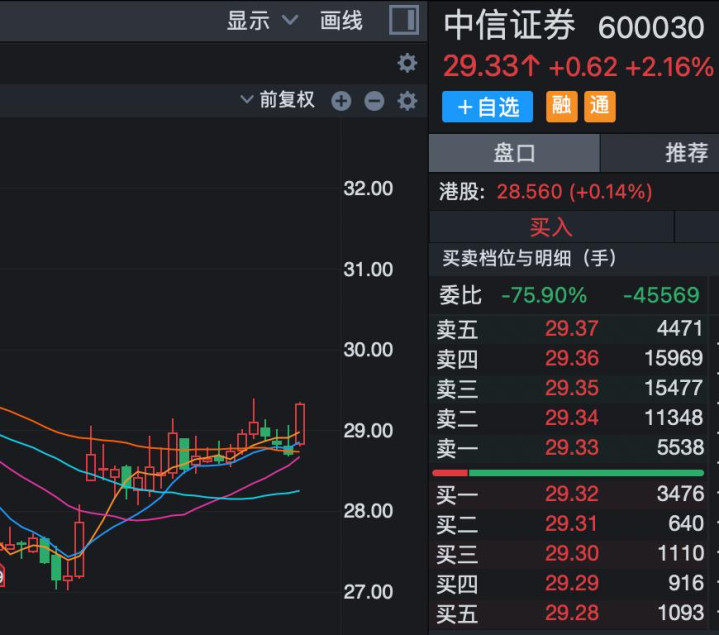Viewport: 719px width, 635px height.
Task: Add stock via +自选 button
Action: click(487, 106)
